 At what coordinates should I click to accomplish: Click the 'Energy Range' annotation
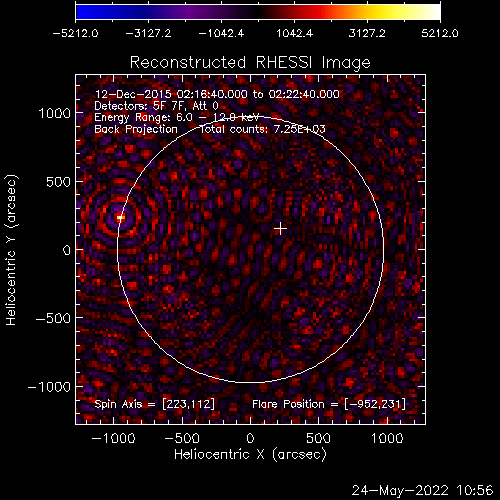coord(176,117)
